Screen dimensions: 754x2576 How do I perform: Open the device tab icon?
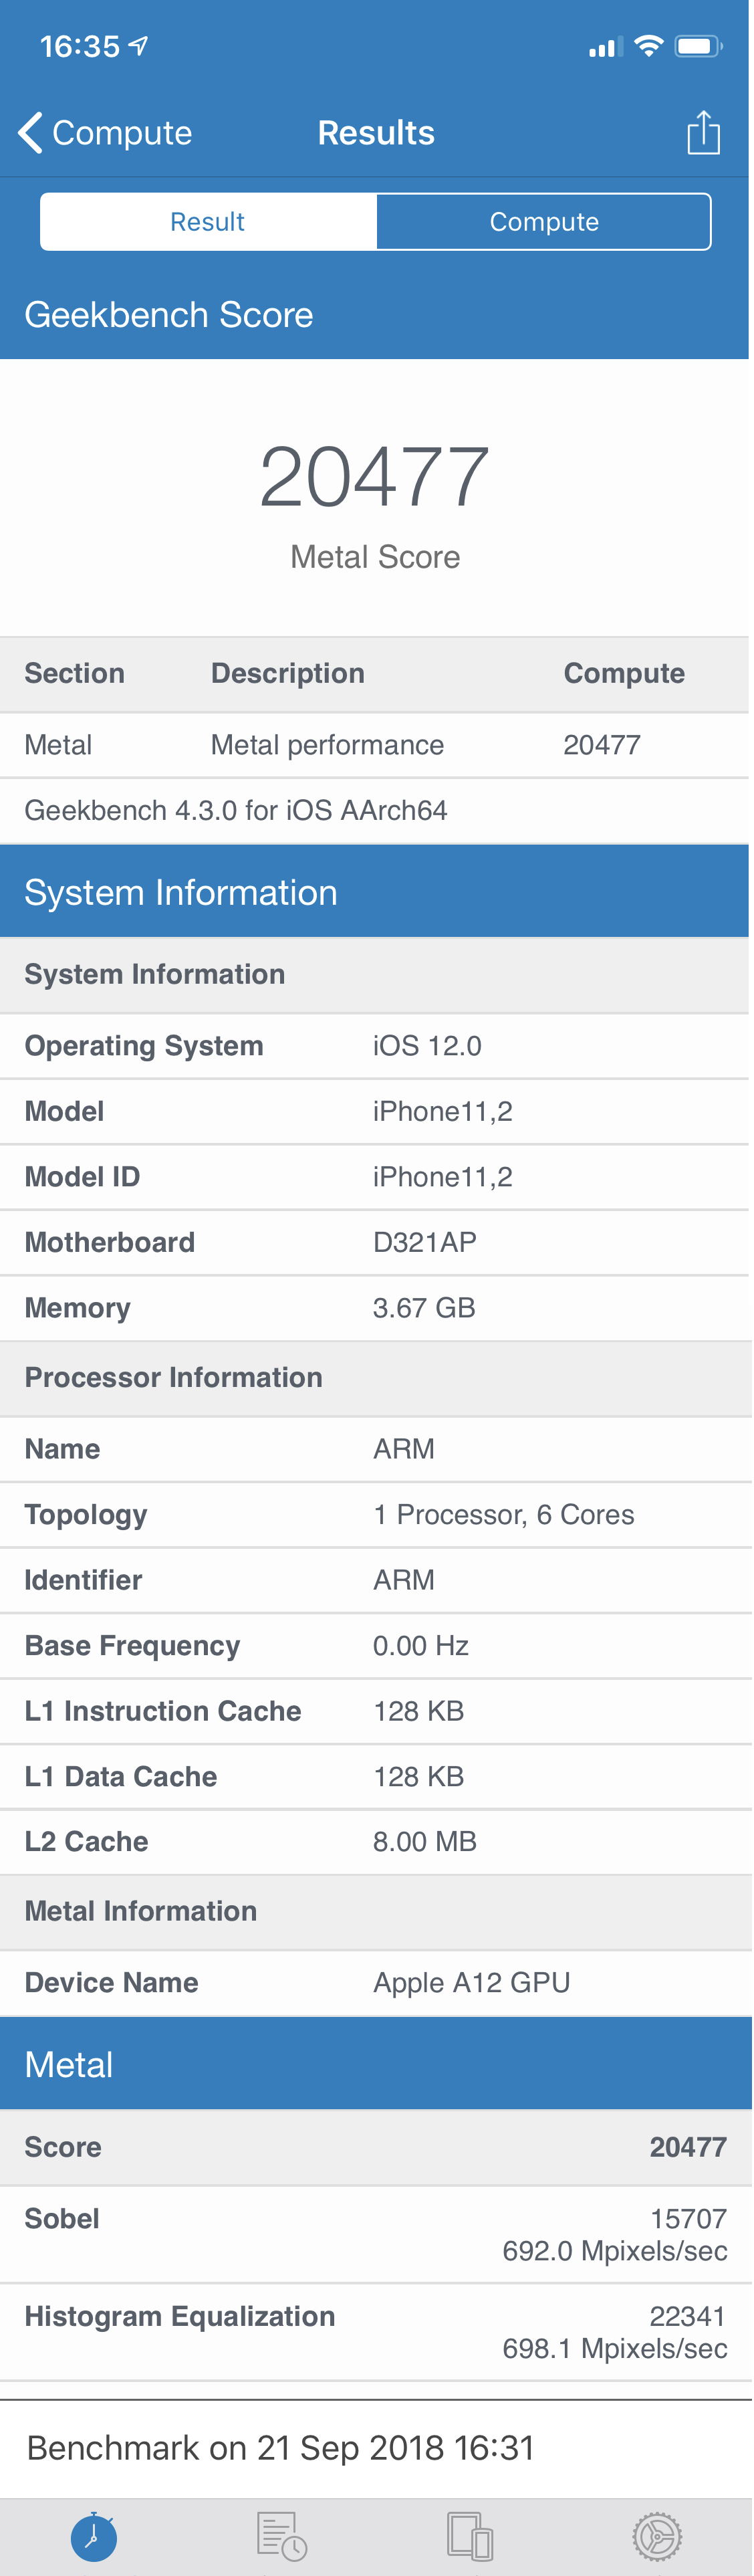[x=470, y=2536]
